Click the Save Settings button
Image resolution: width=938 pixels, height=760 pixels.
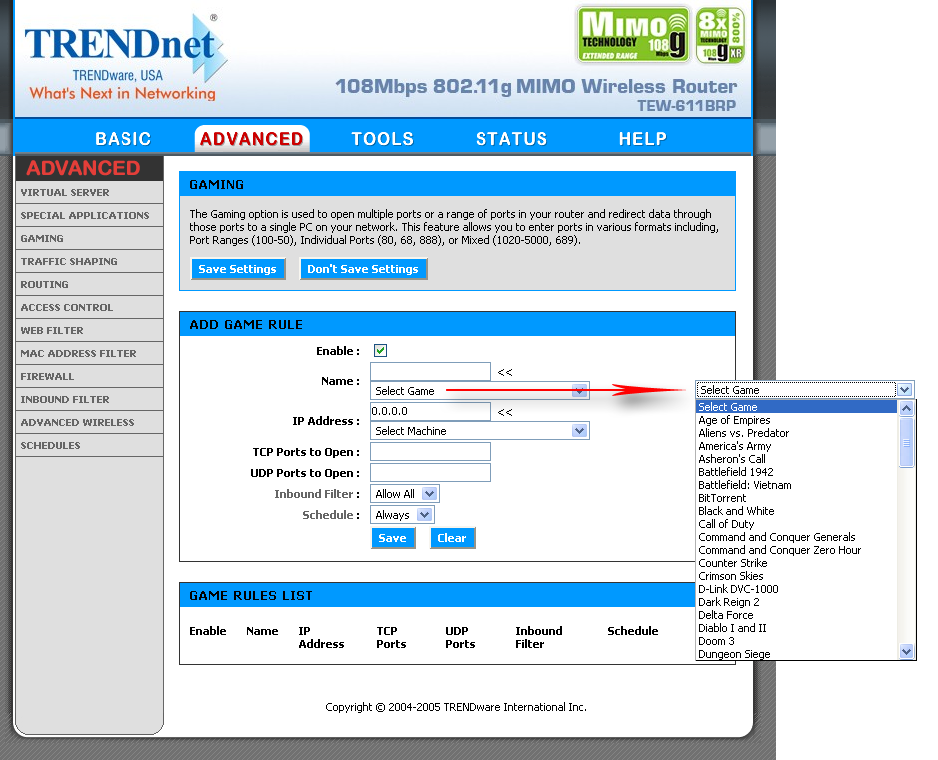(x=237, y=269)
